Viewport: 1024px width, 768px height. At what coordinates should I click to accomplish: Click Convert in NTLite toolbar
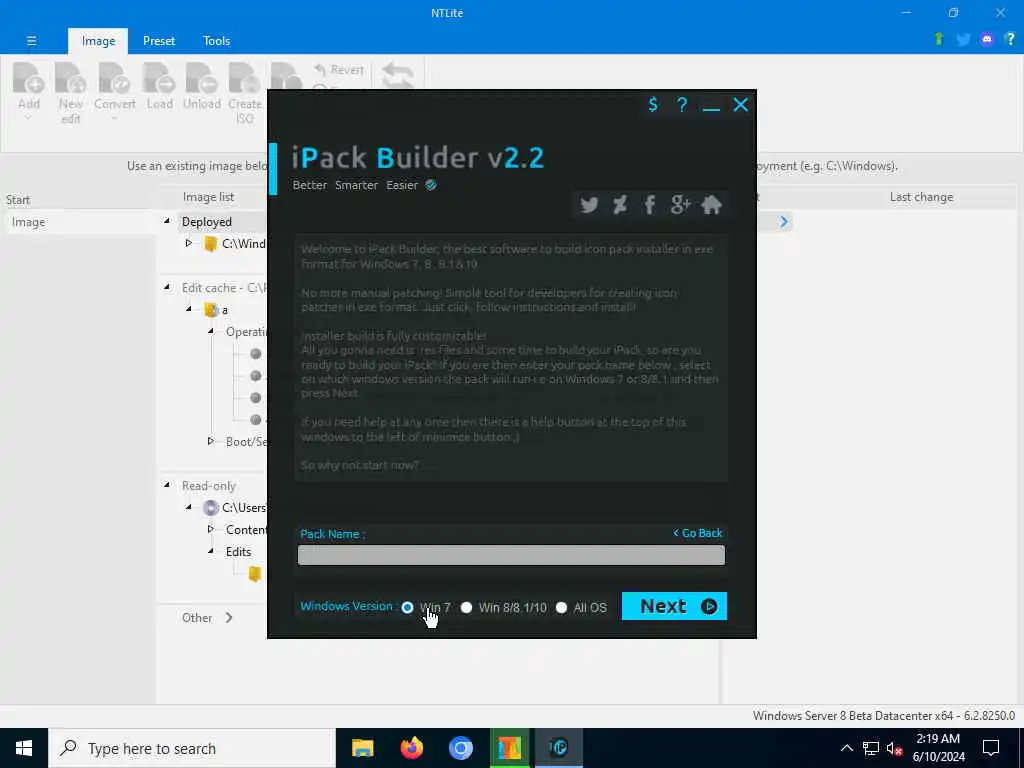coord(114,91)
